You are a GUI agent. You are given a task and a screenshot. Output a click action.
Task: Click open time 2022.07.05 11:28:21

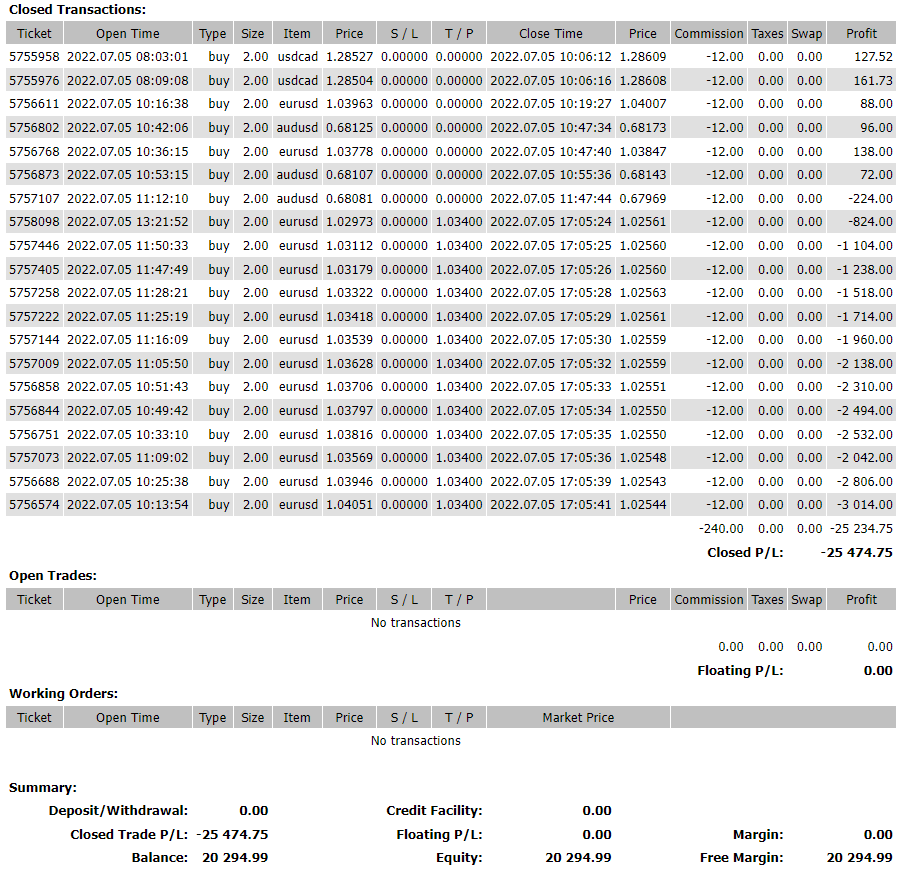128,293
